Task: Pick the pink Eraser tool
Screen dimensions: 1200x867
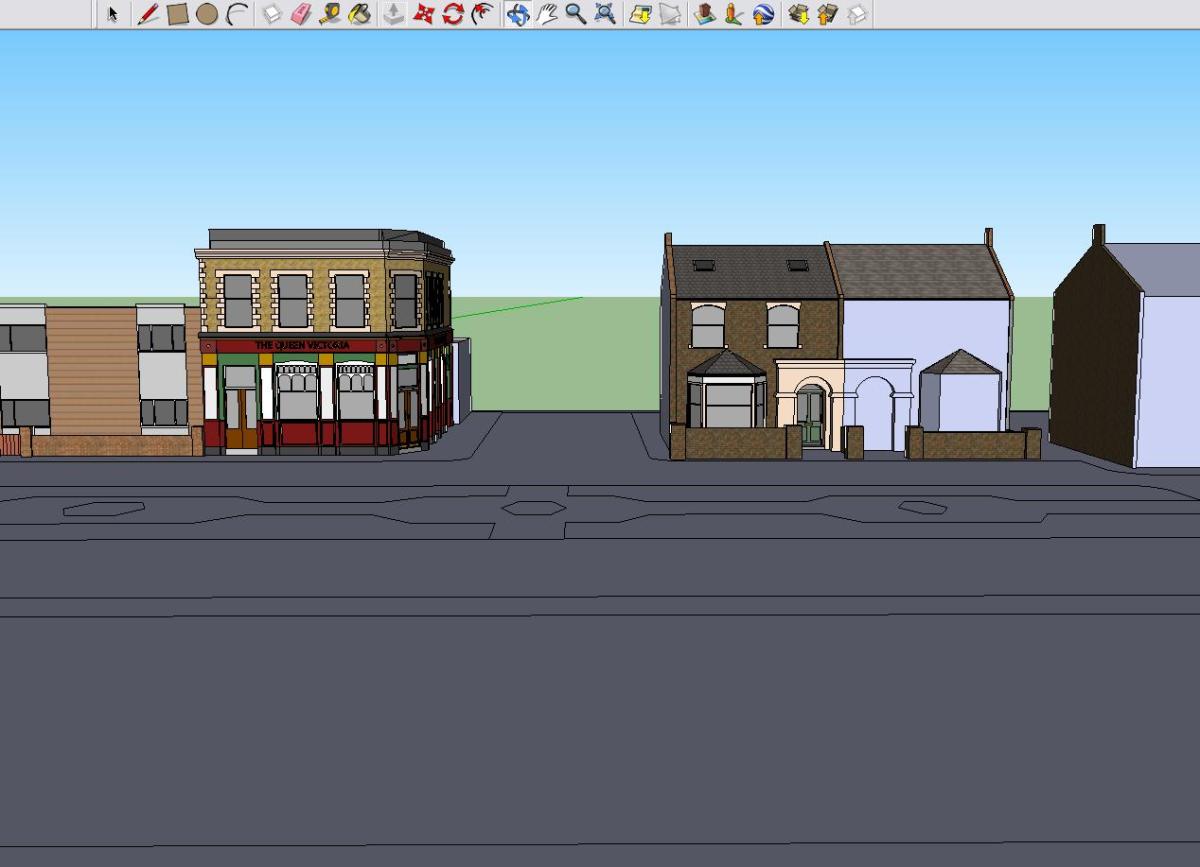Action: (301, 14)
